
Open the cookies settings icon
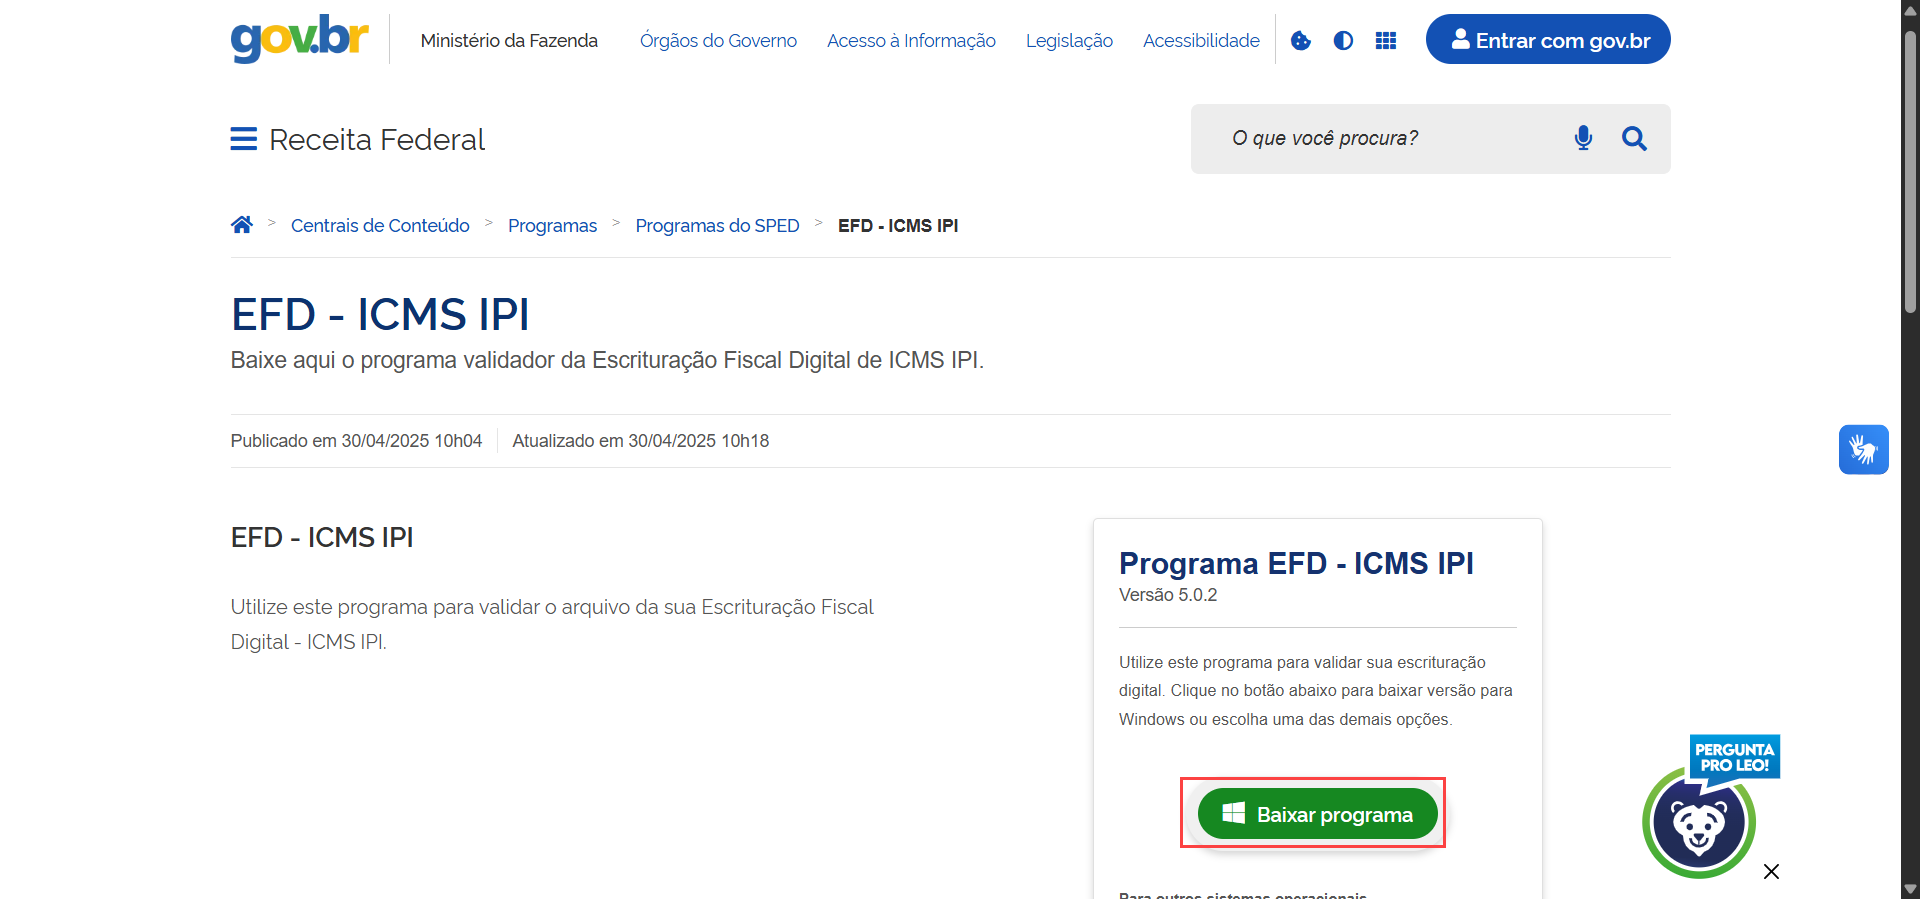(1301, 41)
